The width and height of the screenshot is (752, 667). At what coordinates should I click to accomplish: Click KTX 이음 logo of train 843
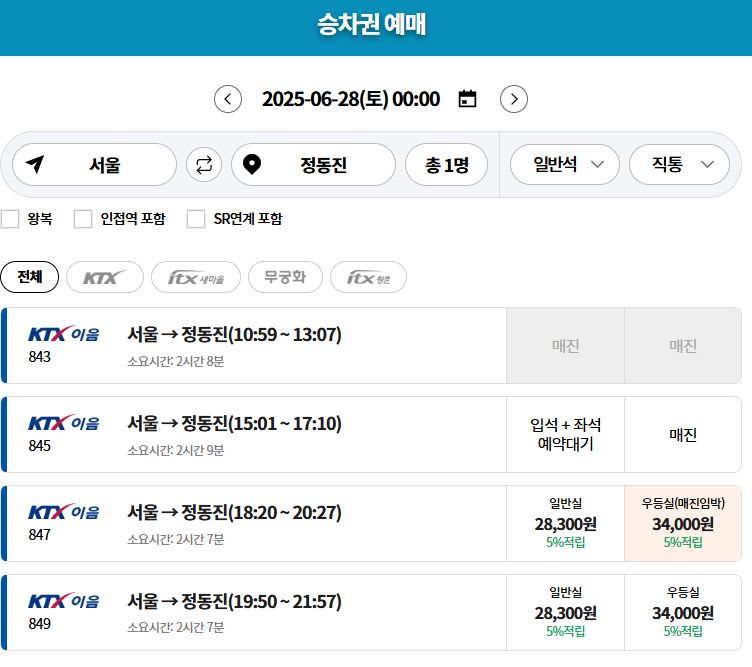click(64, 334)
